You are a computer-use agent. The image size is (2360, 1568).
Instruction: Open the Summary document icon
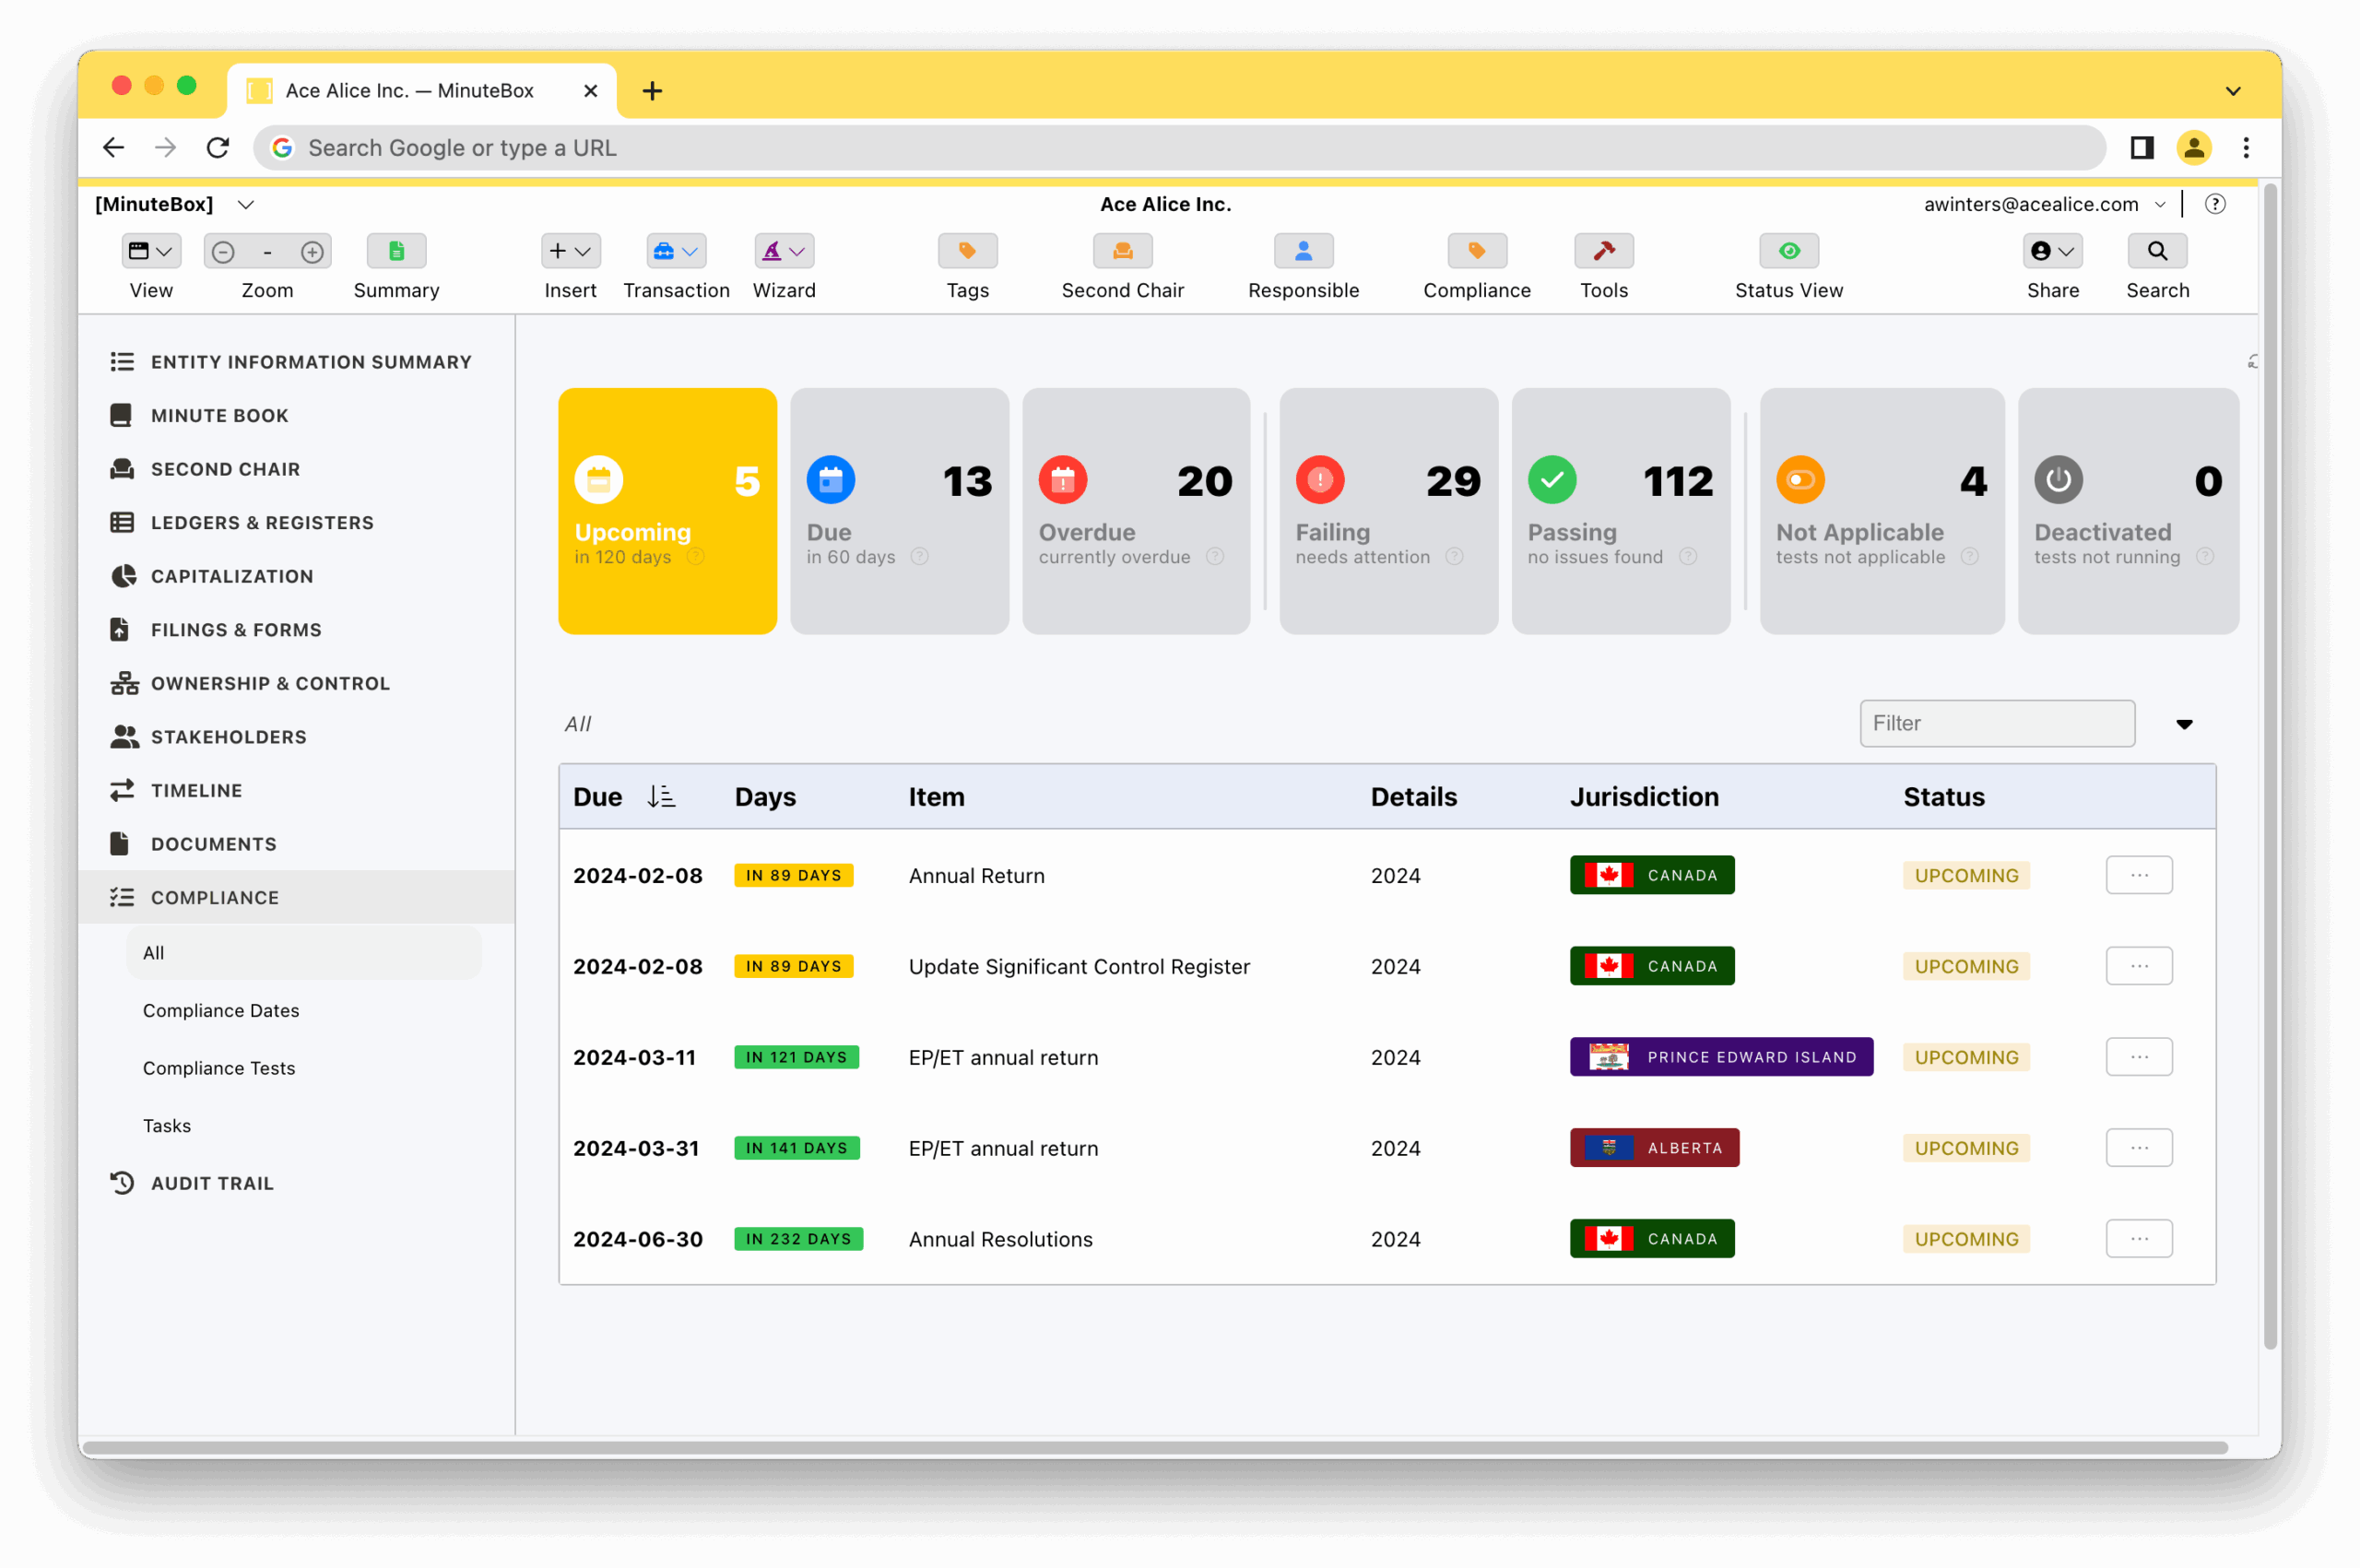pos(396,251)
